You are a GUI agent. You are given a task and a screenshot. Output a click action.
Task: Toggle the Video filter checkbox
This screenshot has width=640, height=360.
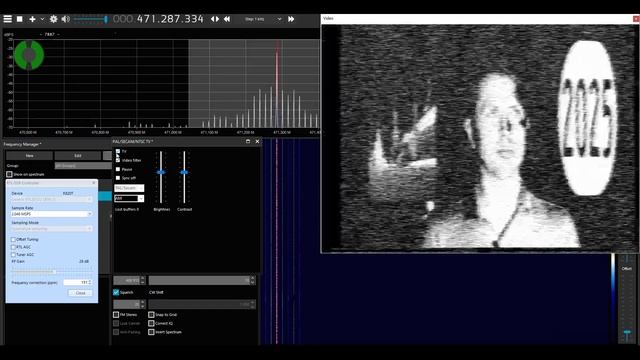[x=118, y=160]
